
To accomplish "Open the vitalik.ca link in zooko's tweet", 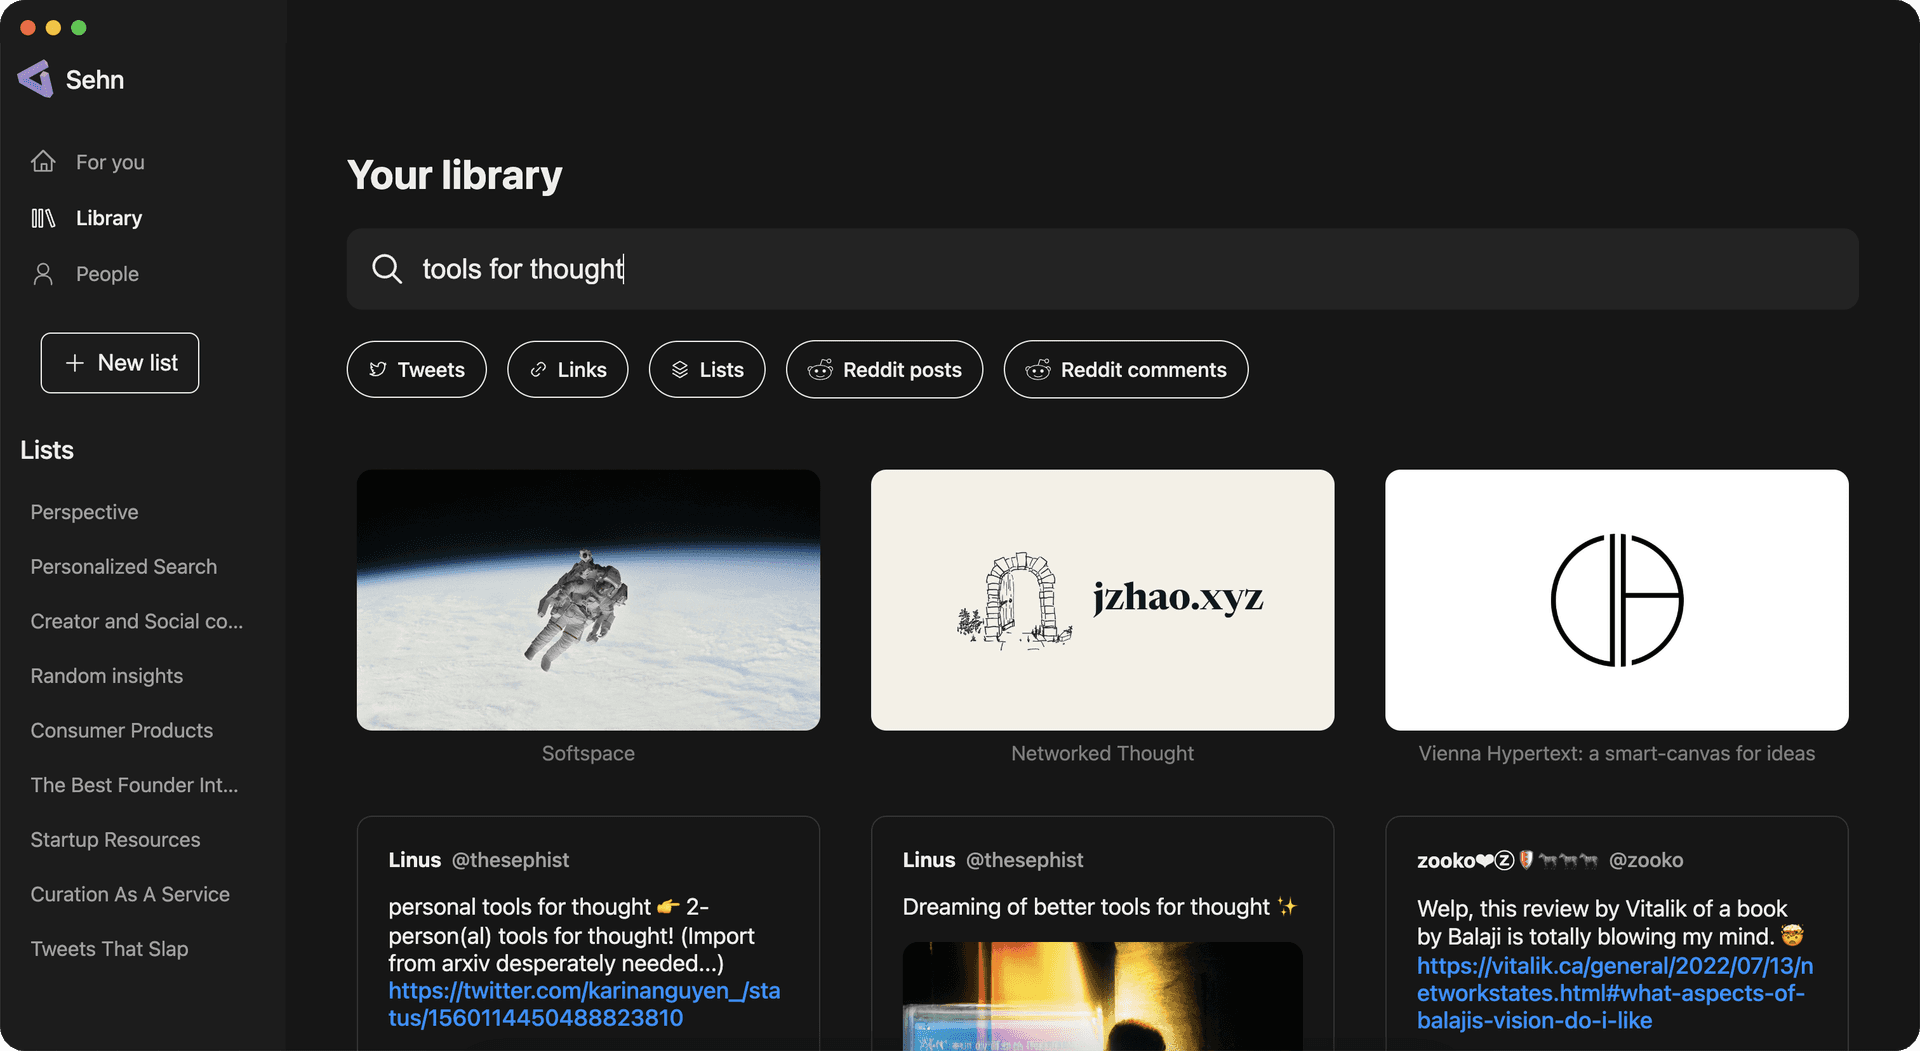I will 1614,993.
